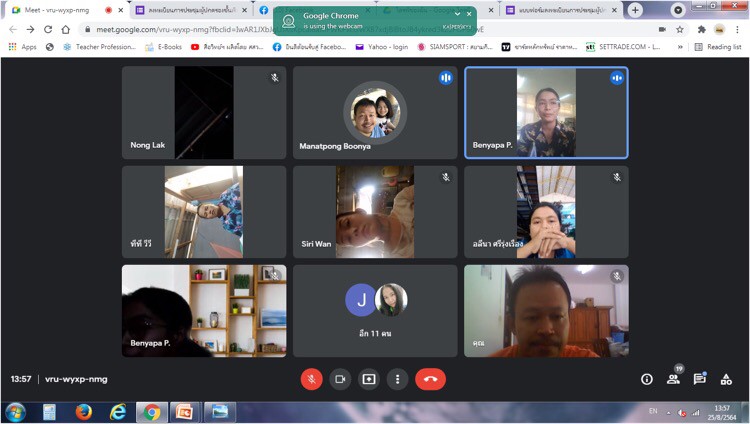The image size is (750, 424).
Task: Open chat with everyone panel
Action: pyautogui.click(x=699, y=379)
